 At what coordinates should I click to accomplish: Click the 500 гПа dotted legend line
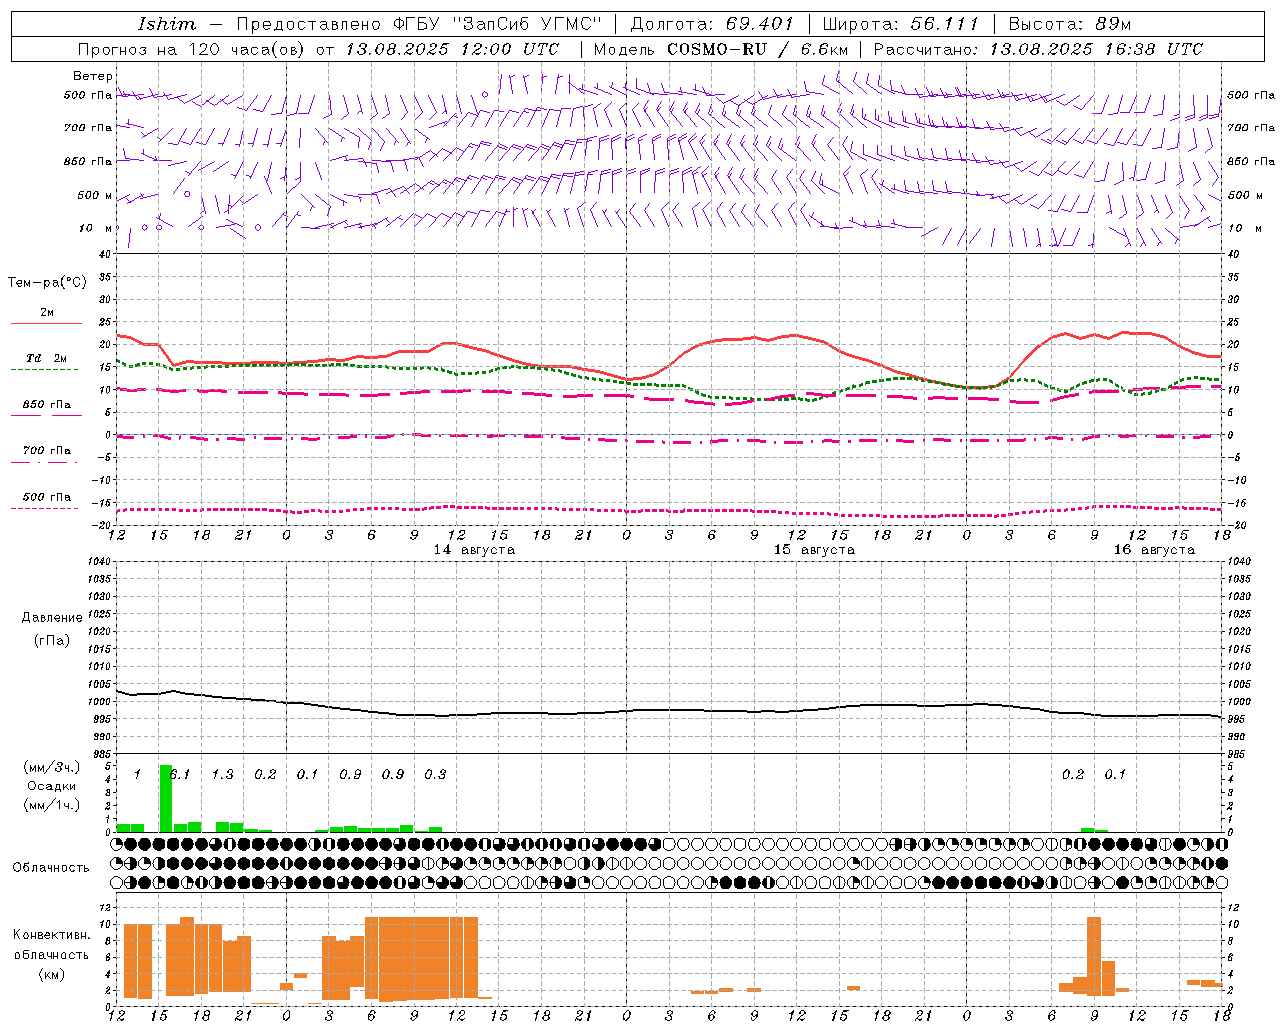tap(44, 508)
